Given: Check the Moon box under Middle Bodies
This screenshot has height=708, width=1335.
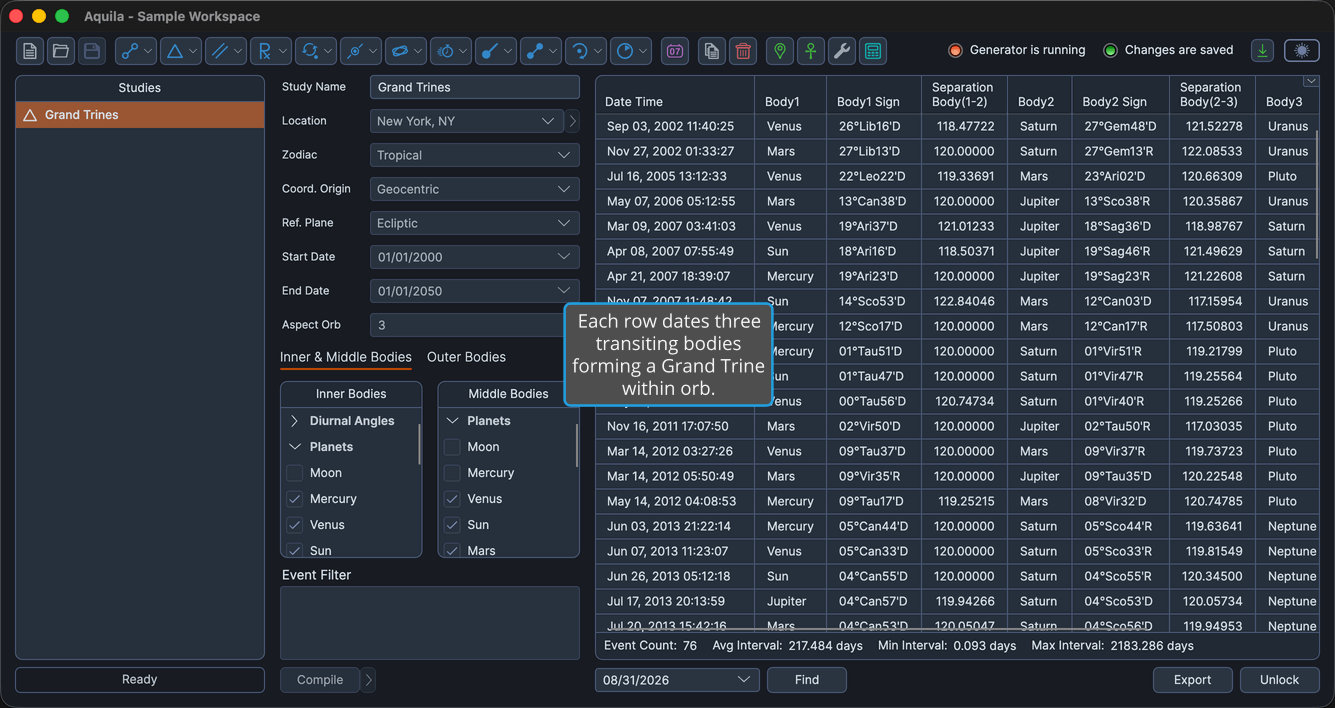Looking at the screenshot, I should coord(452,447).
